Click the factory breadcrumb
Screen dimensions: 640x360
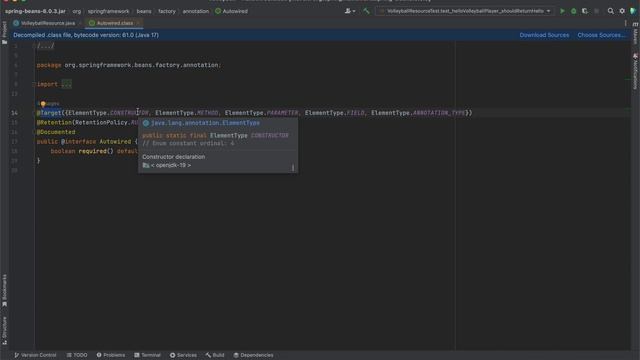[167, 11]
